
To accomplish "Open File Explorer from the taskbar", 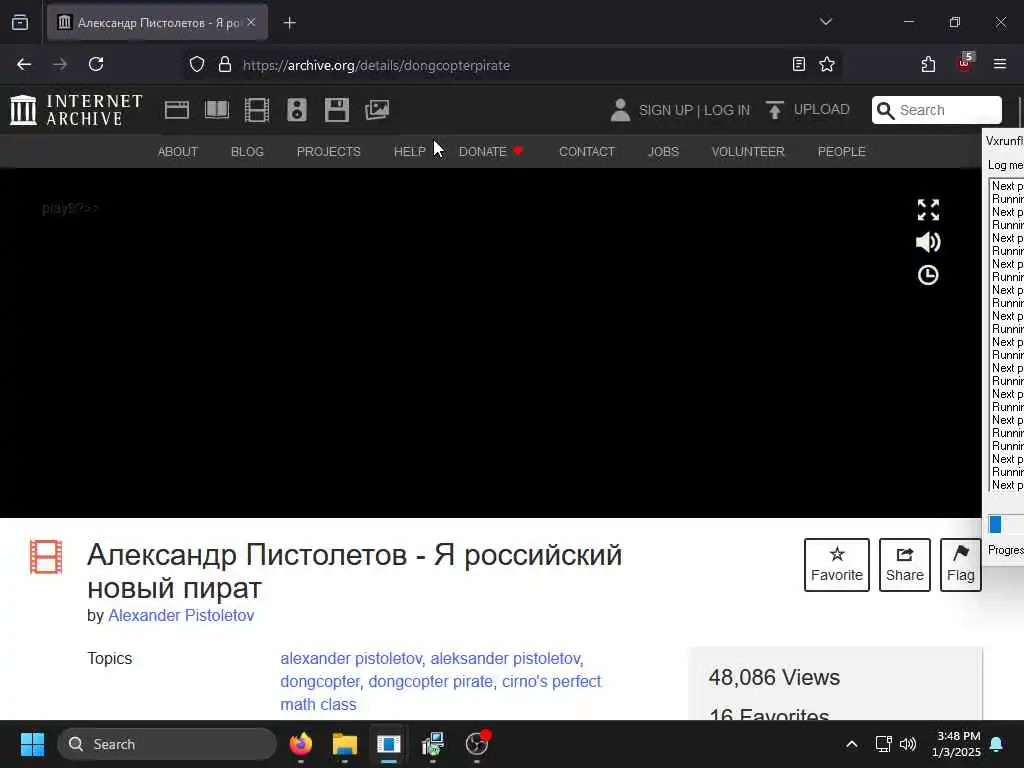I will [x=344, y=744].
